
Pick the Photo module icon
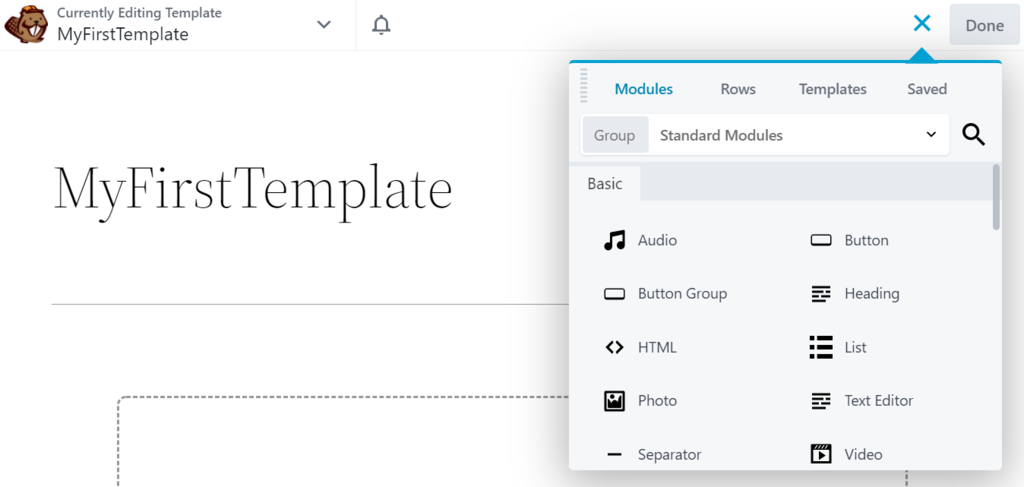click(615, 401)
